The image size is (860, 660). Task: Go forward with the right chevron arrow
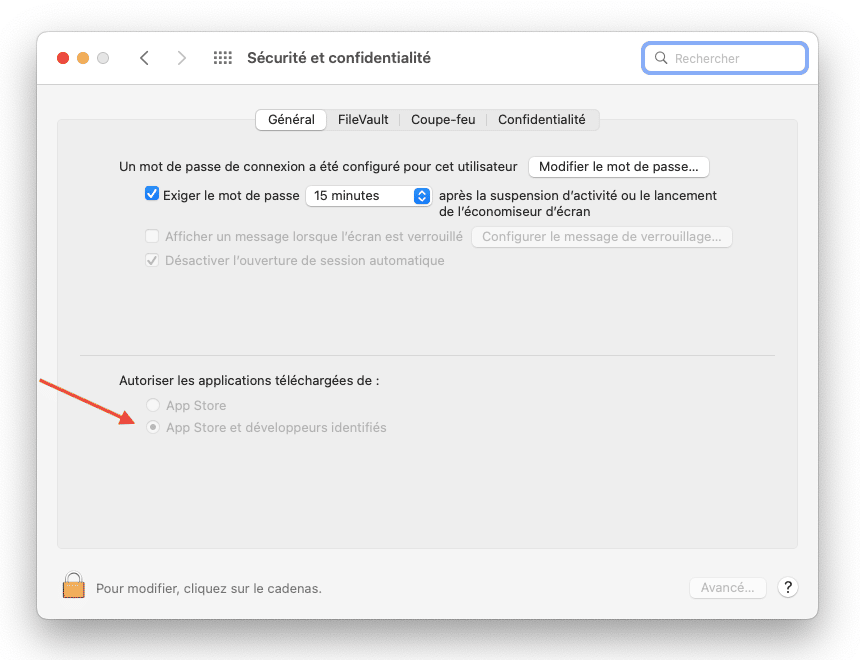click(x=182, y=58)
